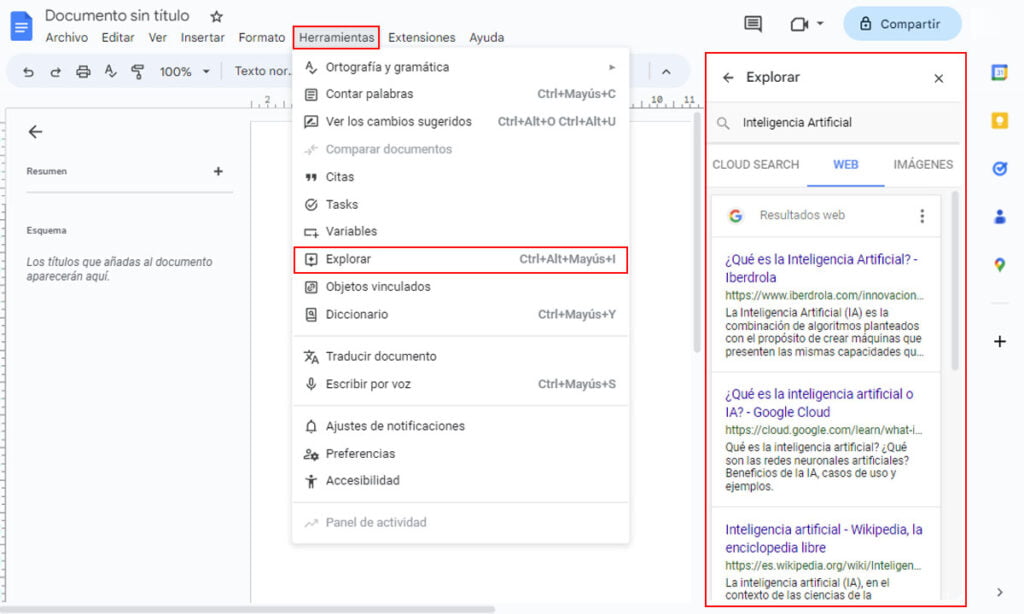Select Ver los cambios sugeridos
This screenshot has height=614, width=1024.
point(460,122)
